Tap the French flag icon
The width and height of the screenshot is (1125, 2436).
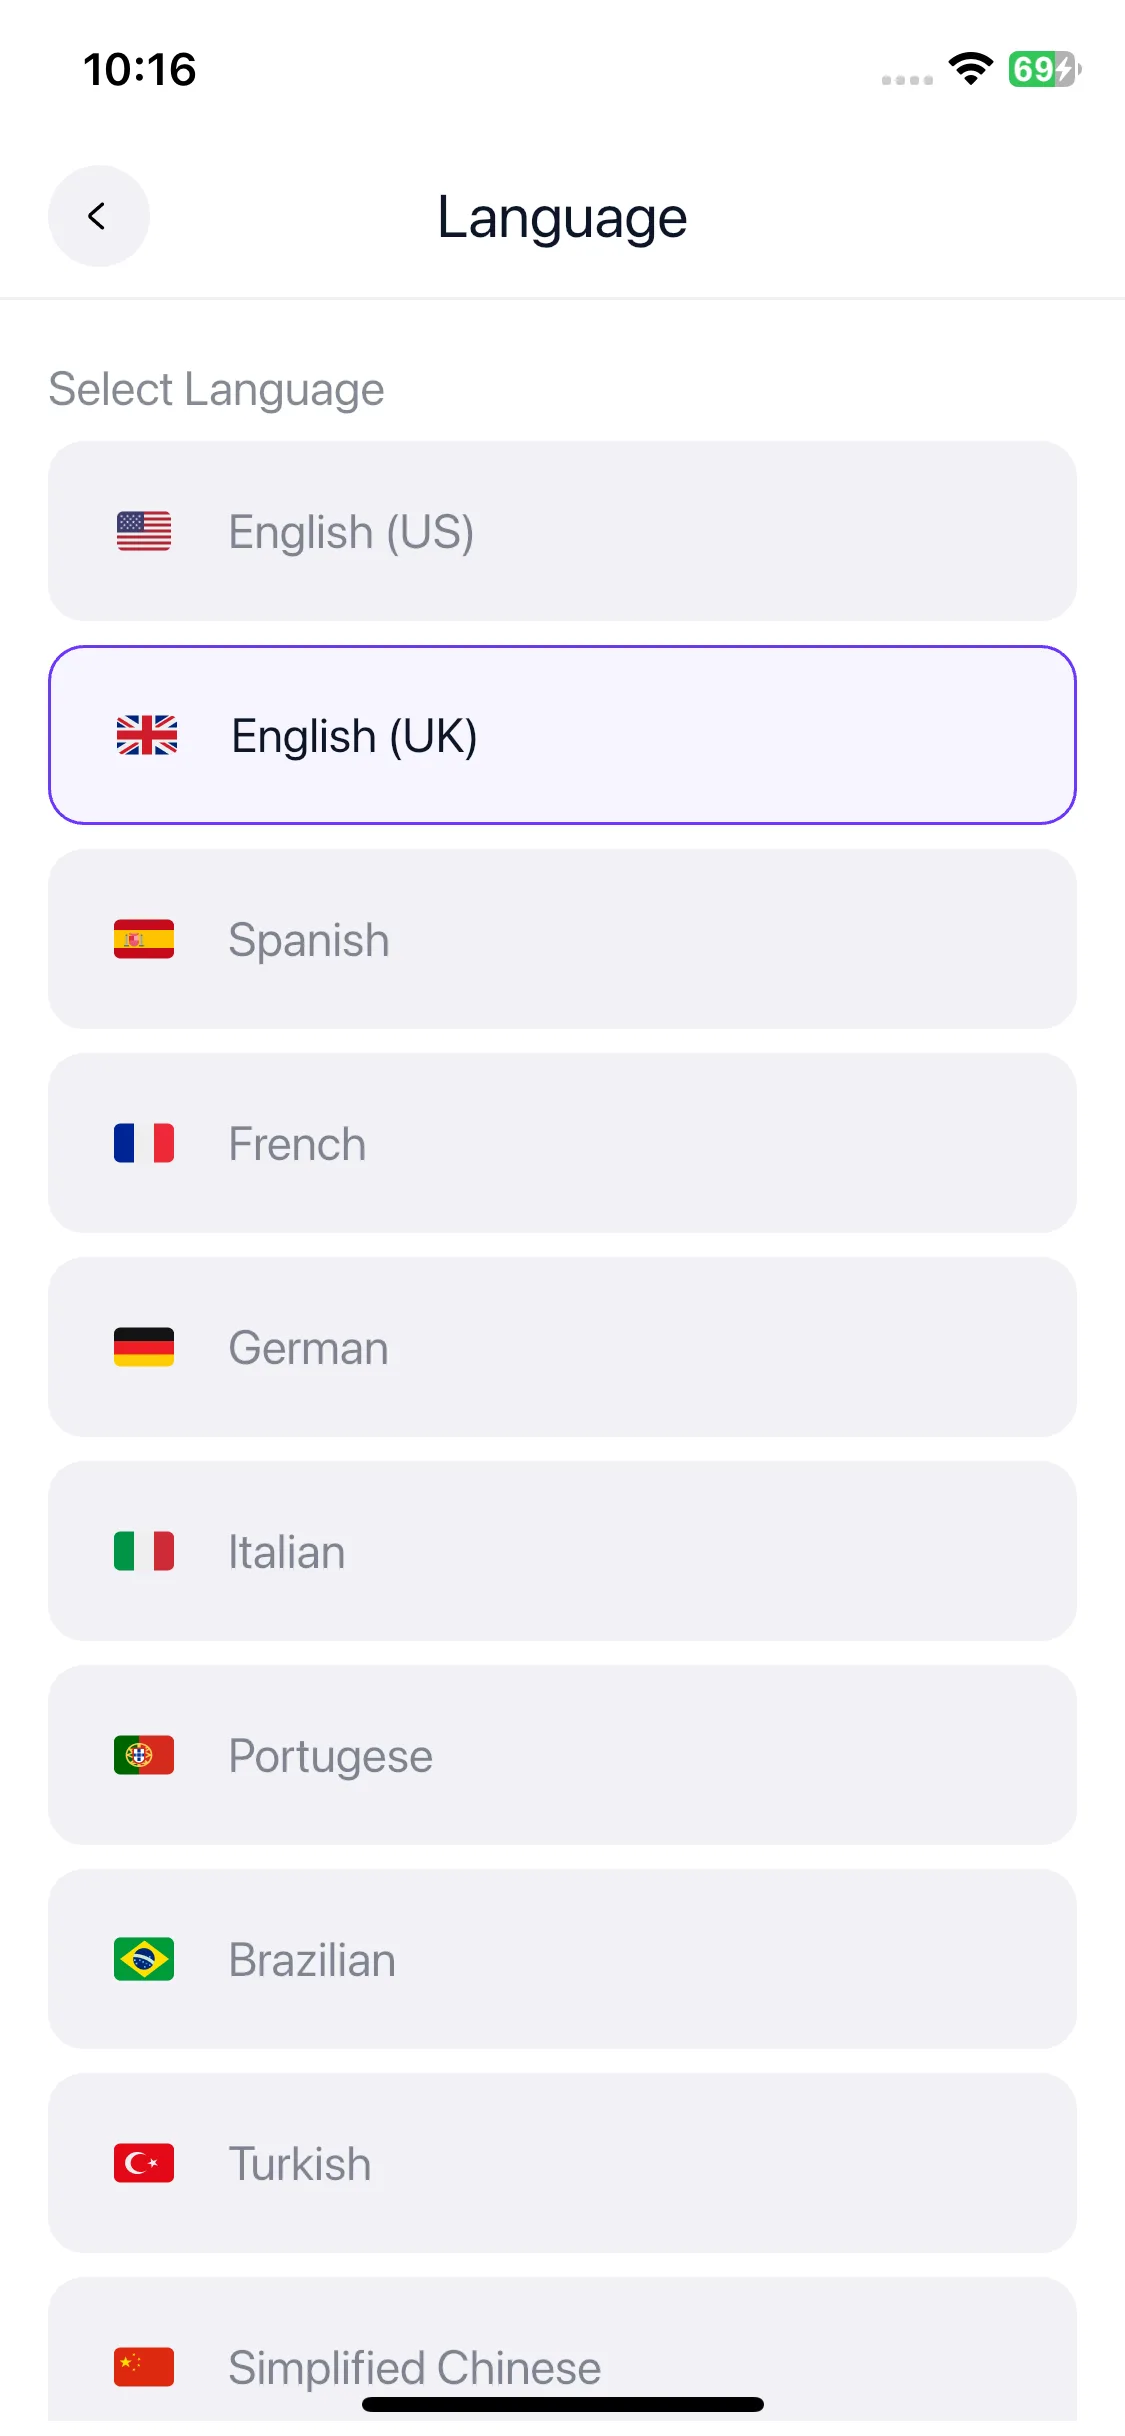point(144,1143)
